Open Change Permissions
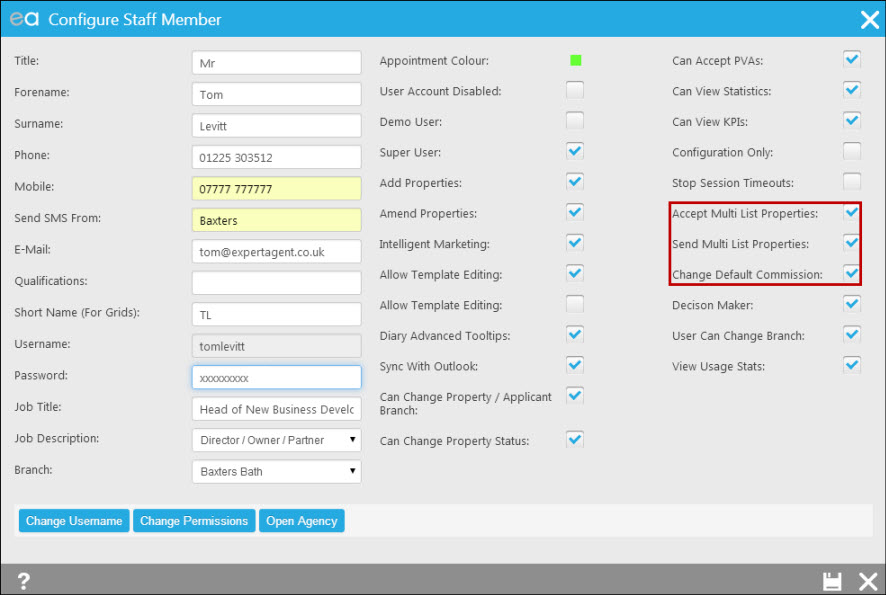The image size is (886, 595). (x=194, y=521)
